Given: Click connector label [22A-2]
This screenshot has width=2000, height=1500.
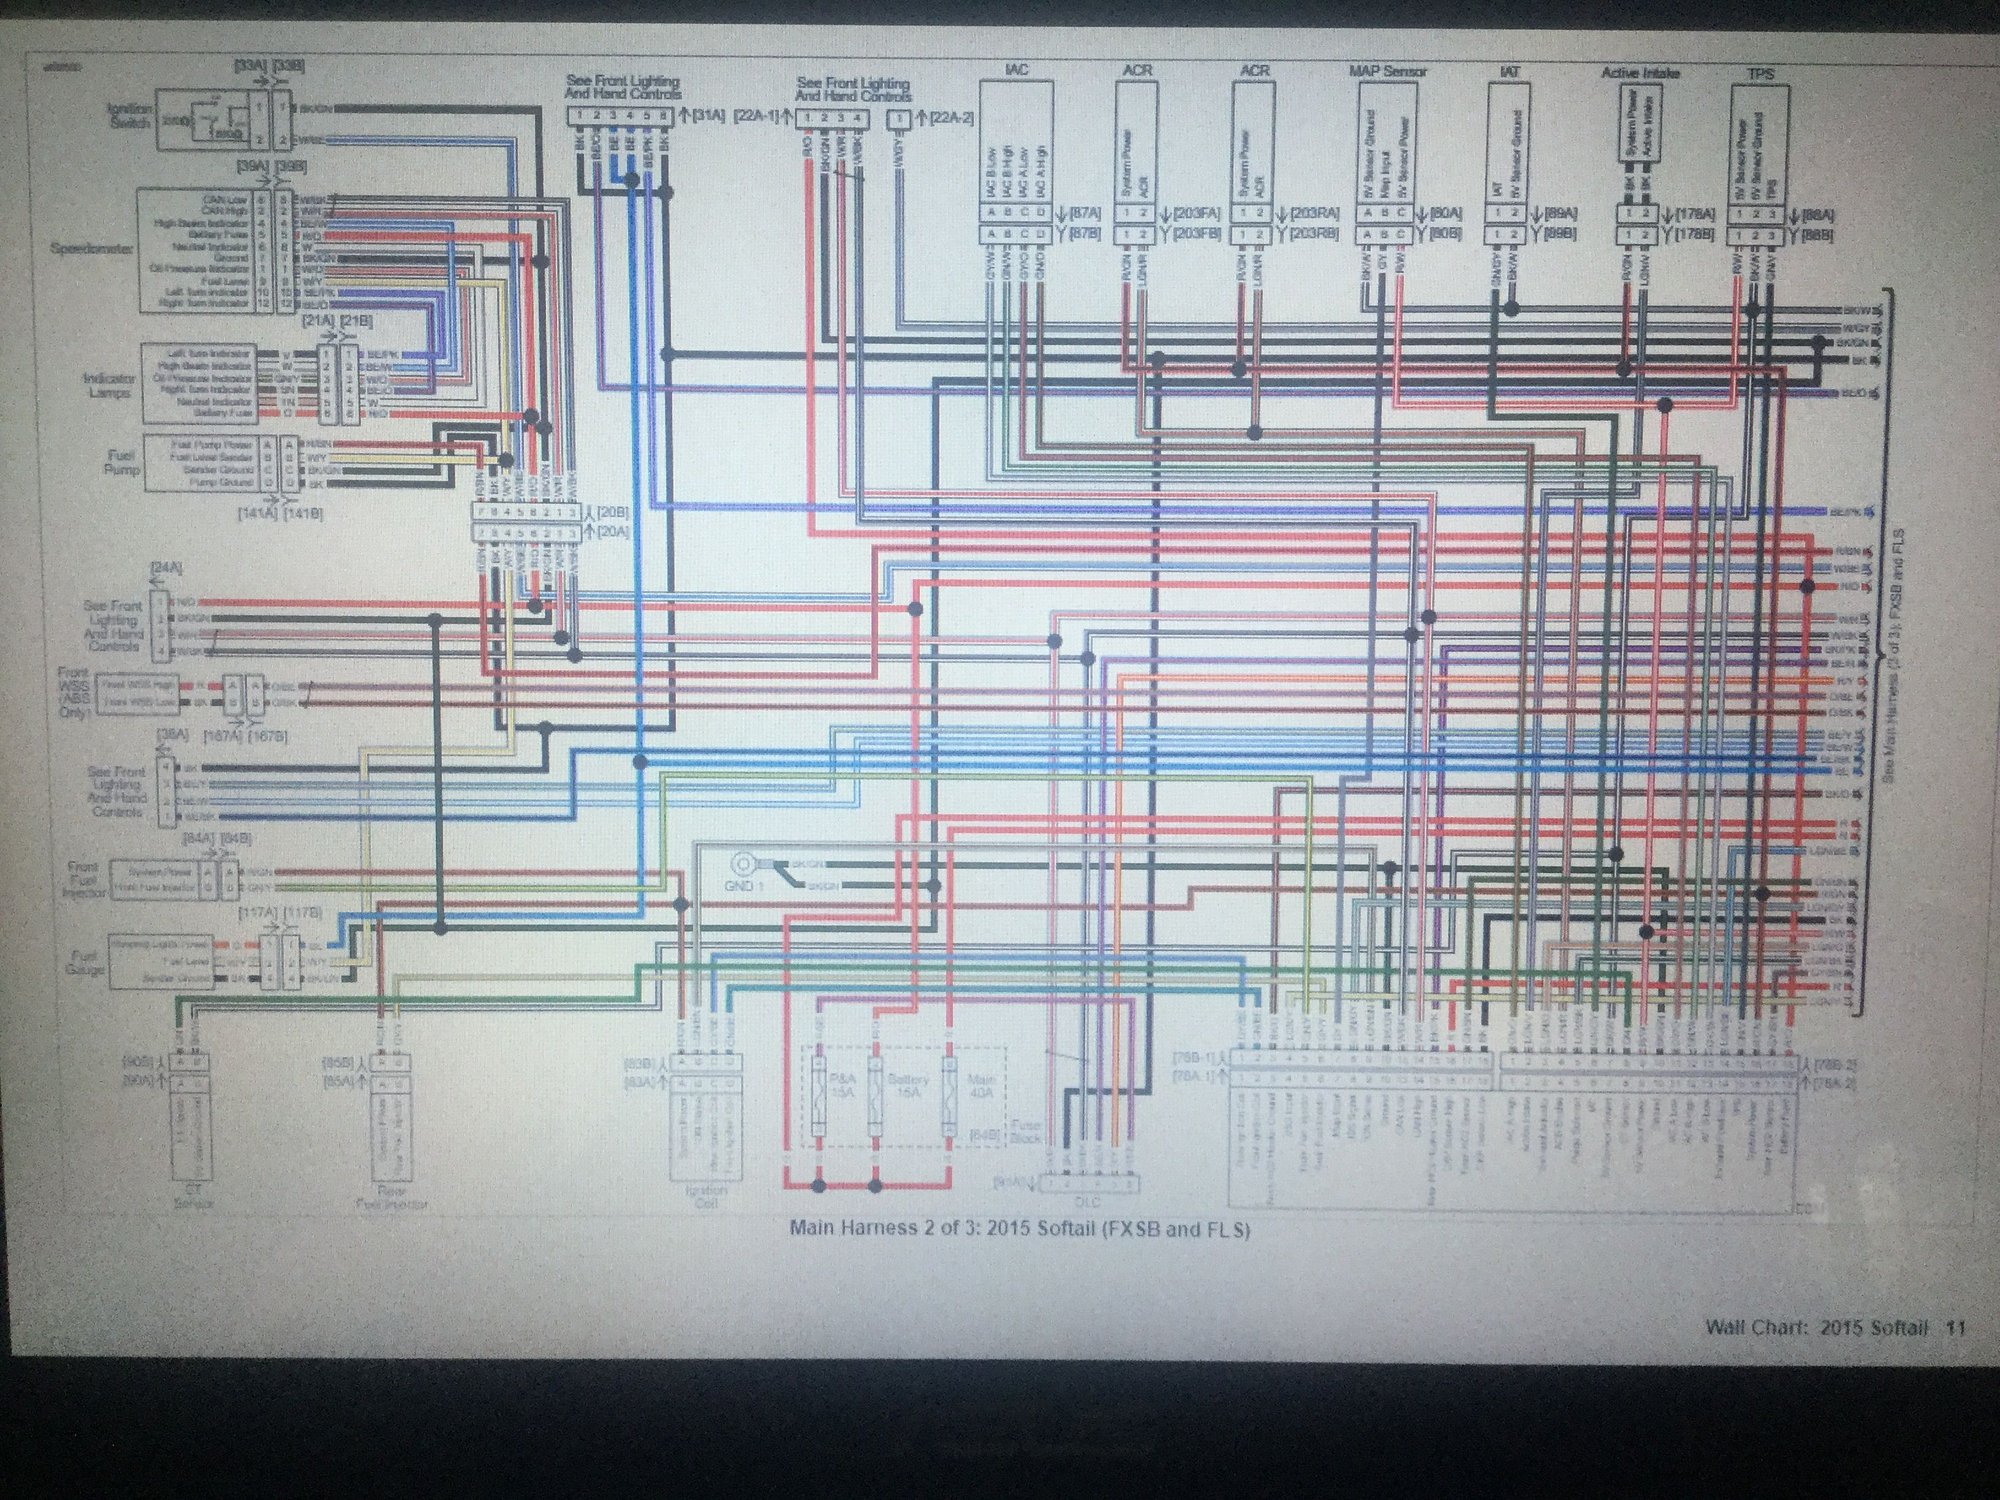Looking at the screenshot, I should pos(953,117).
